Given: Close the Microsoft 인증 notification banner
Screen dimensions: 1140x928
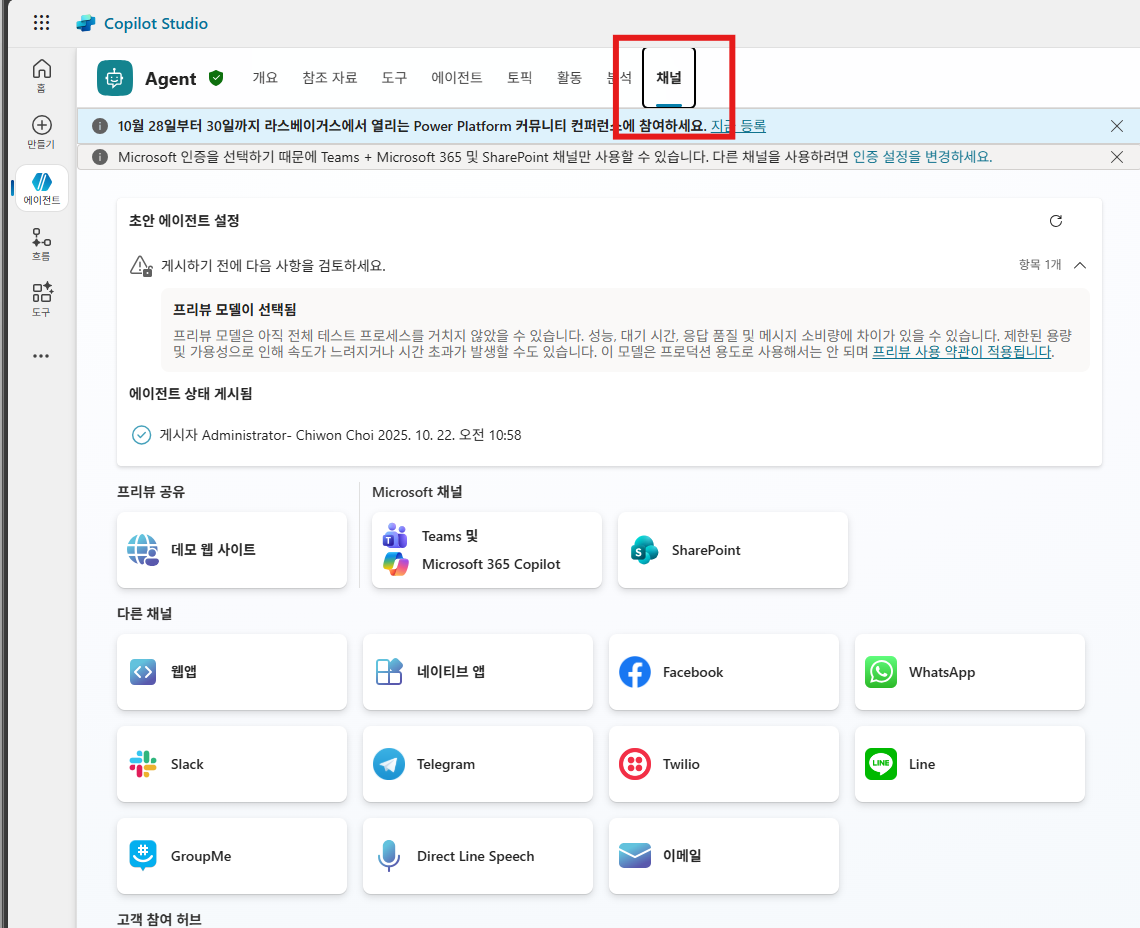Looking at the screenshot, I should coord(1117,157).
